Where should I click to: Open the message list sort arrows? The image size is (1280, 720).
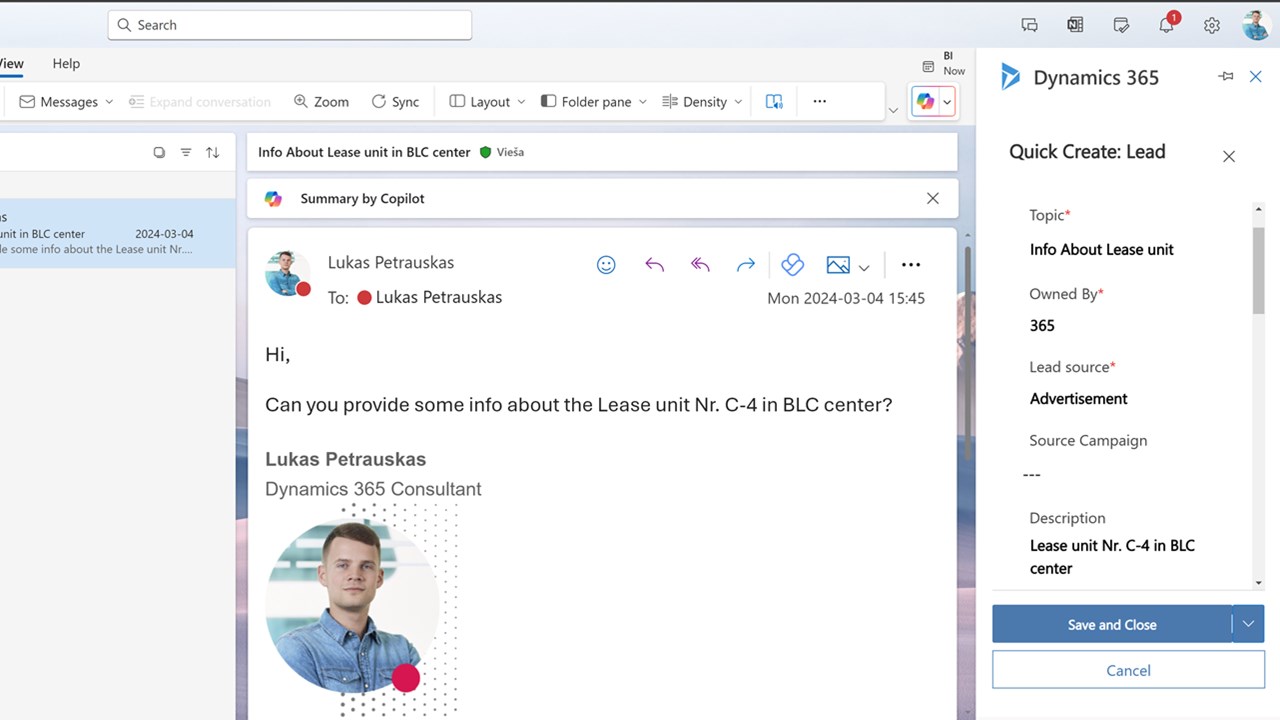(213, 152)
